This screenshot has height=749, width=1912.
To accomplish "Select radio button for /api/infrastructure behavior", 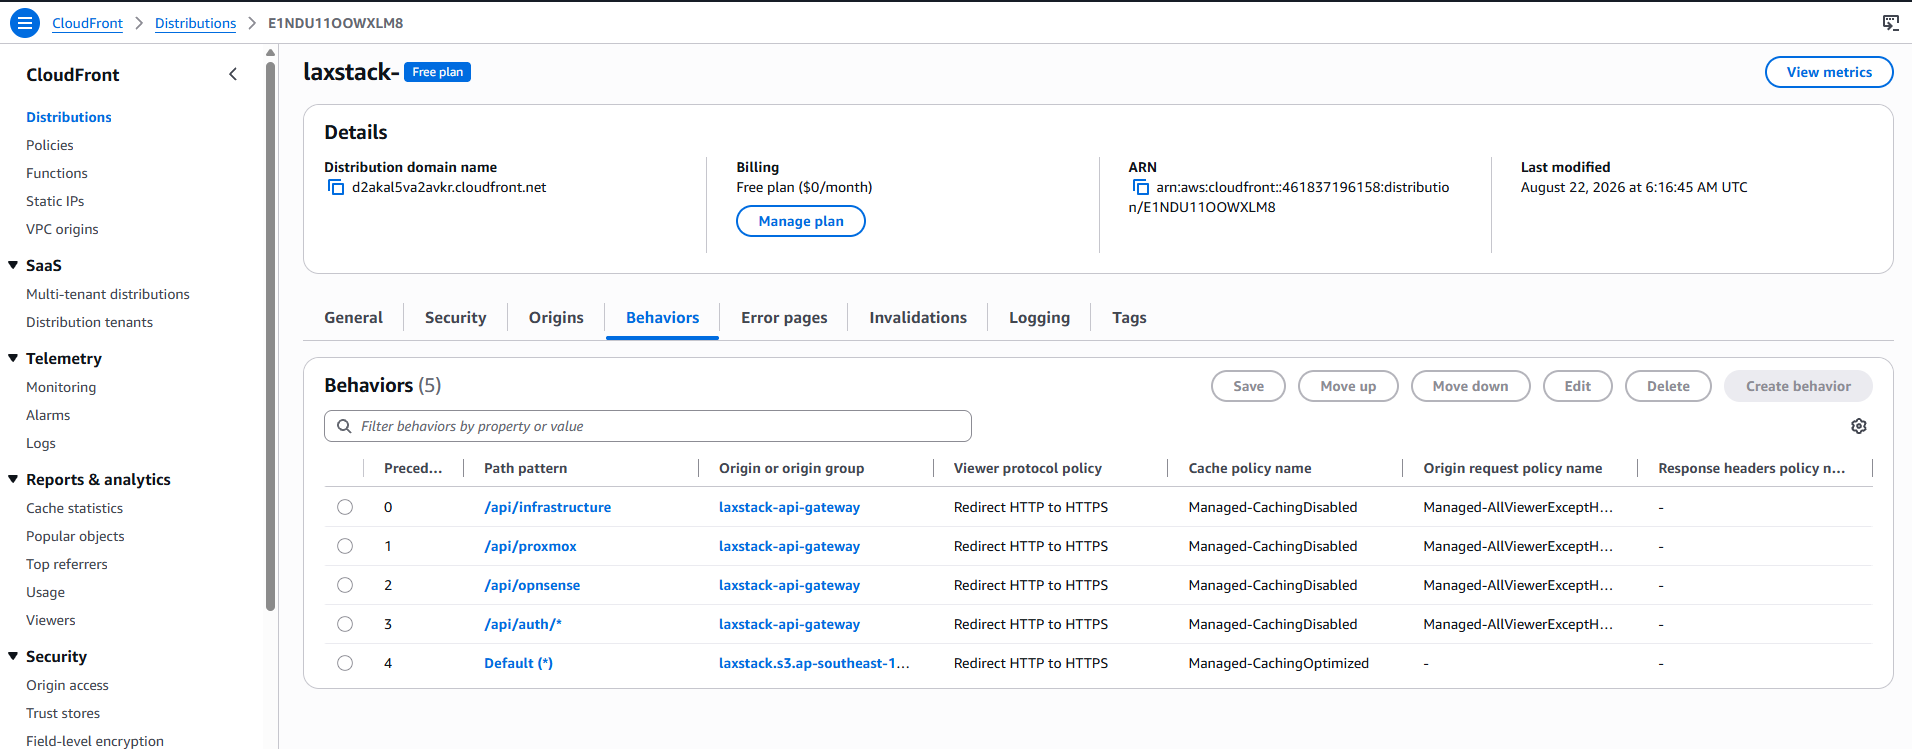I will pyautogui.click(x=345, y=507).
